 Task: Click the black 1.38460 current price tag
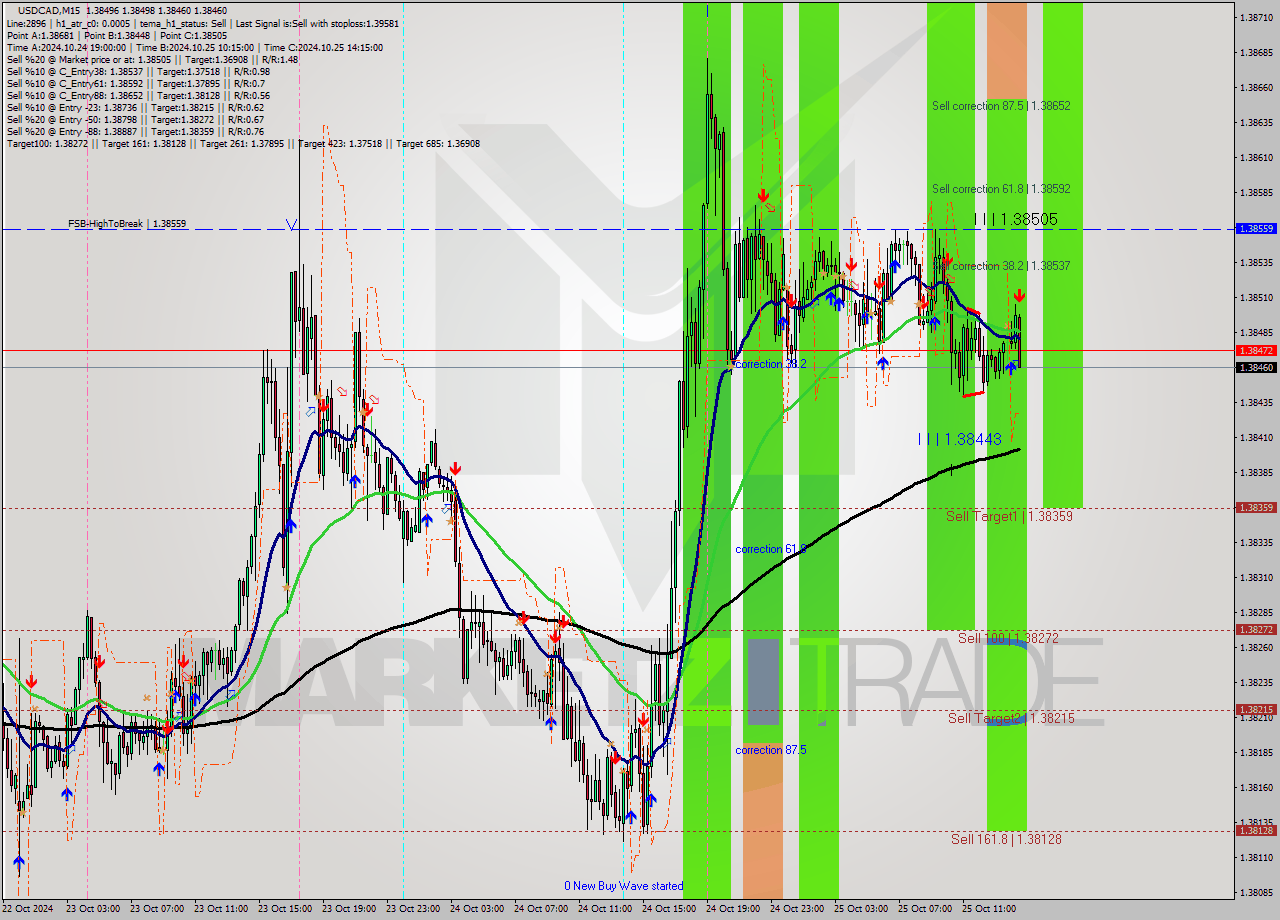point(1256,367)
